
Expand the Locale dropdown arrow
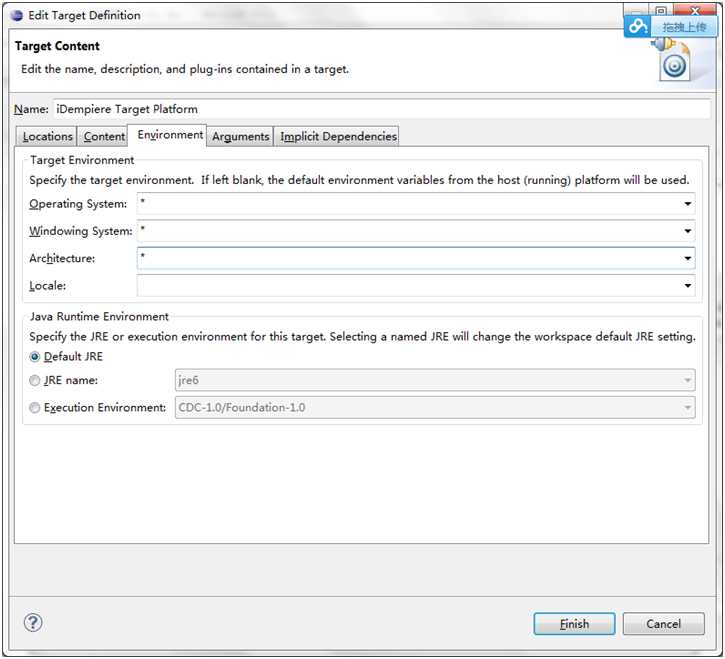coord(688,285)
